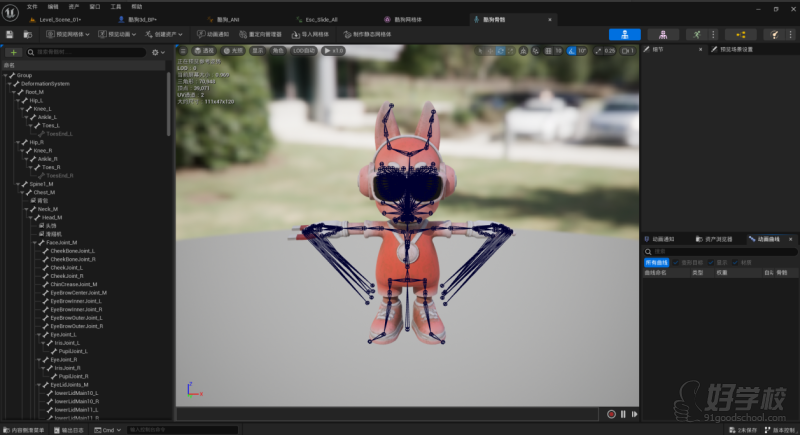800x435 pixels.
Task: Click the save asset floppy disk icon
Action: pyautogui.click(x=10, y=34)
